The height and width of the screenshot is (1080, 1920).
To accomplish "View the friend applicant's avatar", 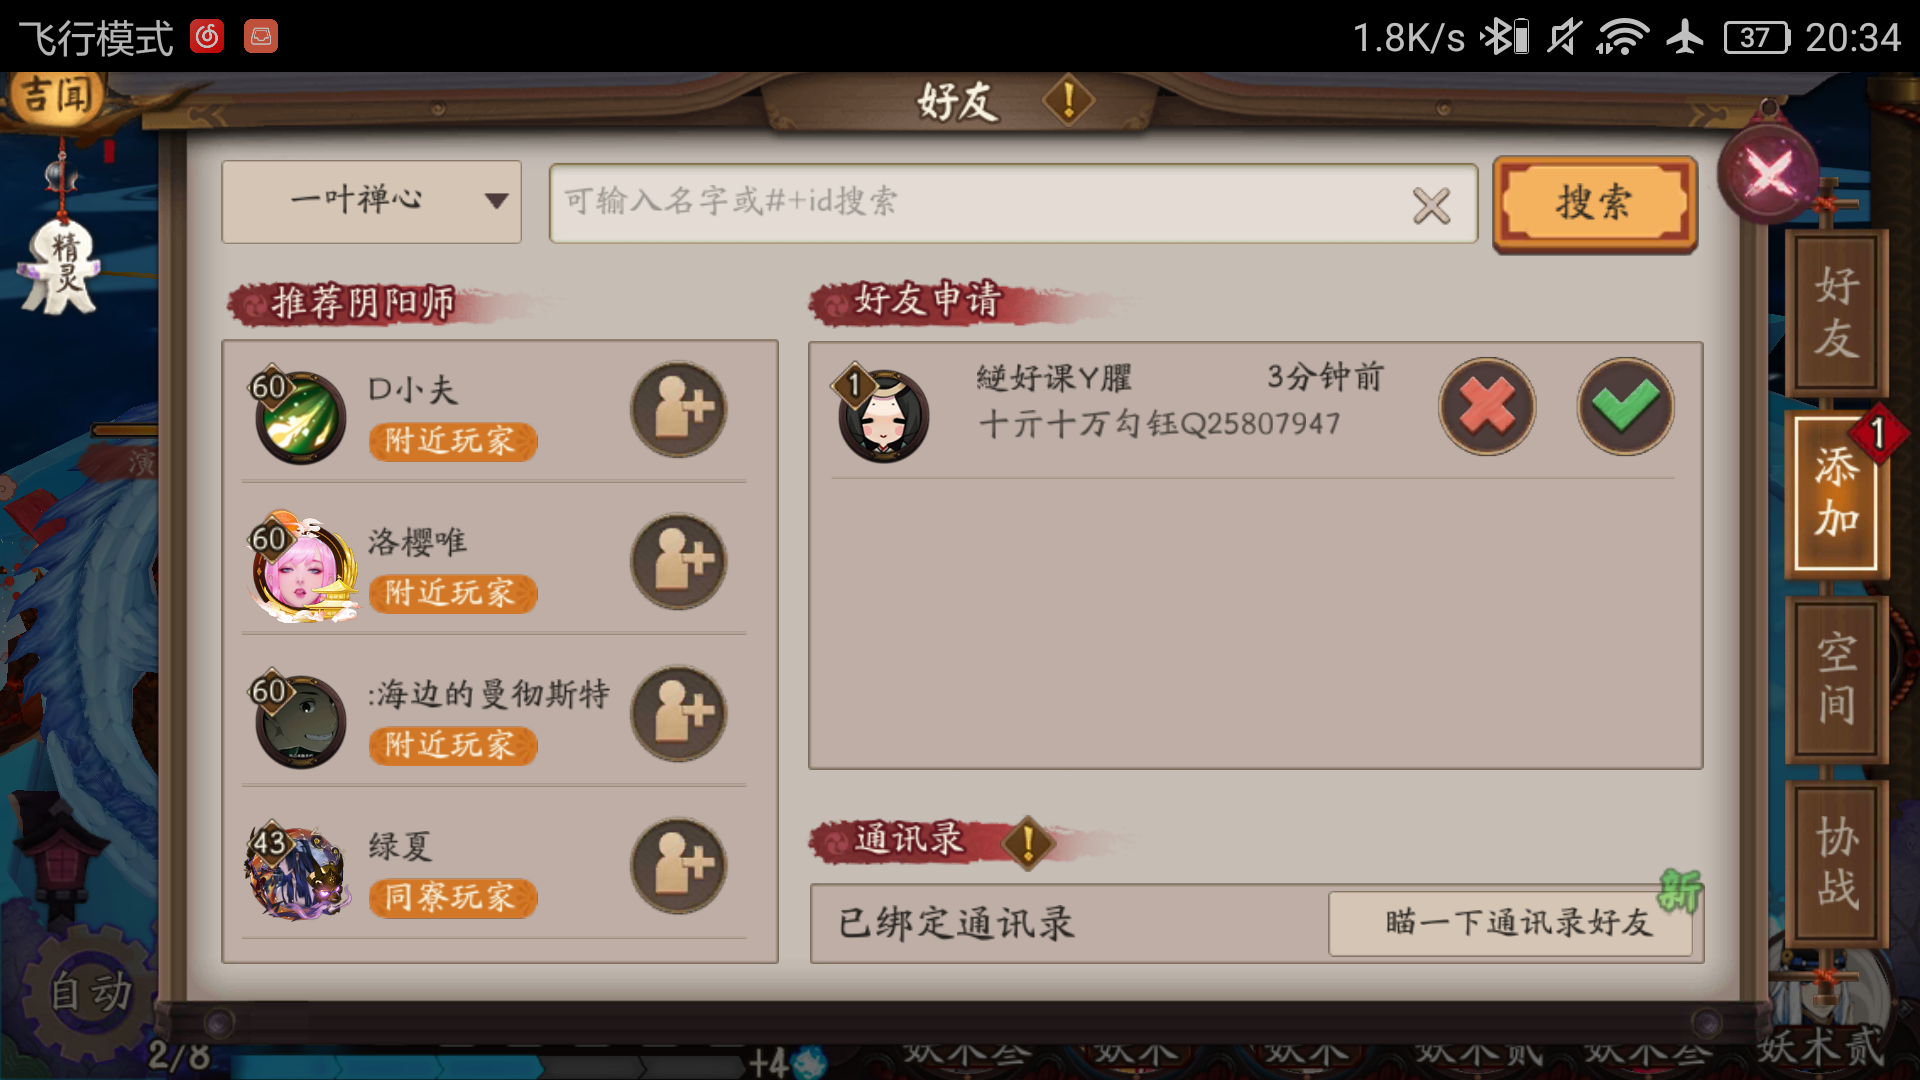I will pyautogui.click(x=883, y=414).
